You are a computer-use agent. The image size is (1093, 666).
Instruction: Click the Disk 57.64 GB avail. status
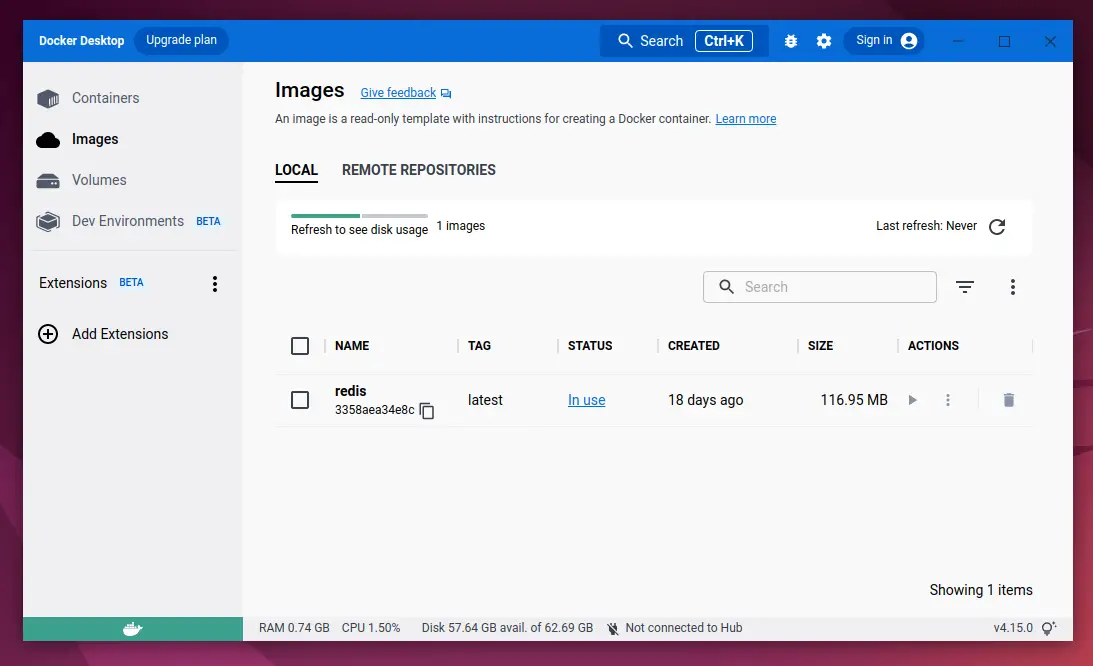[507, 628]
